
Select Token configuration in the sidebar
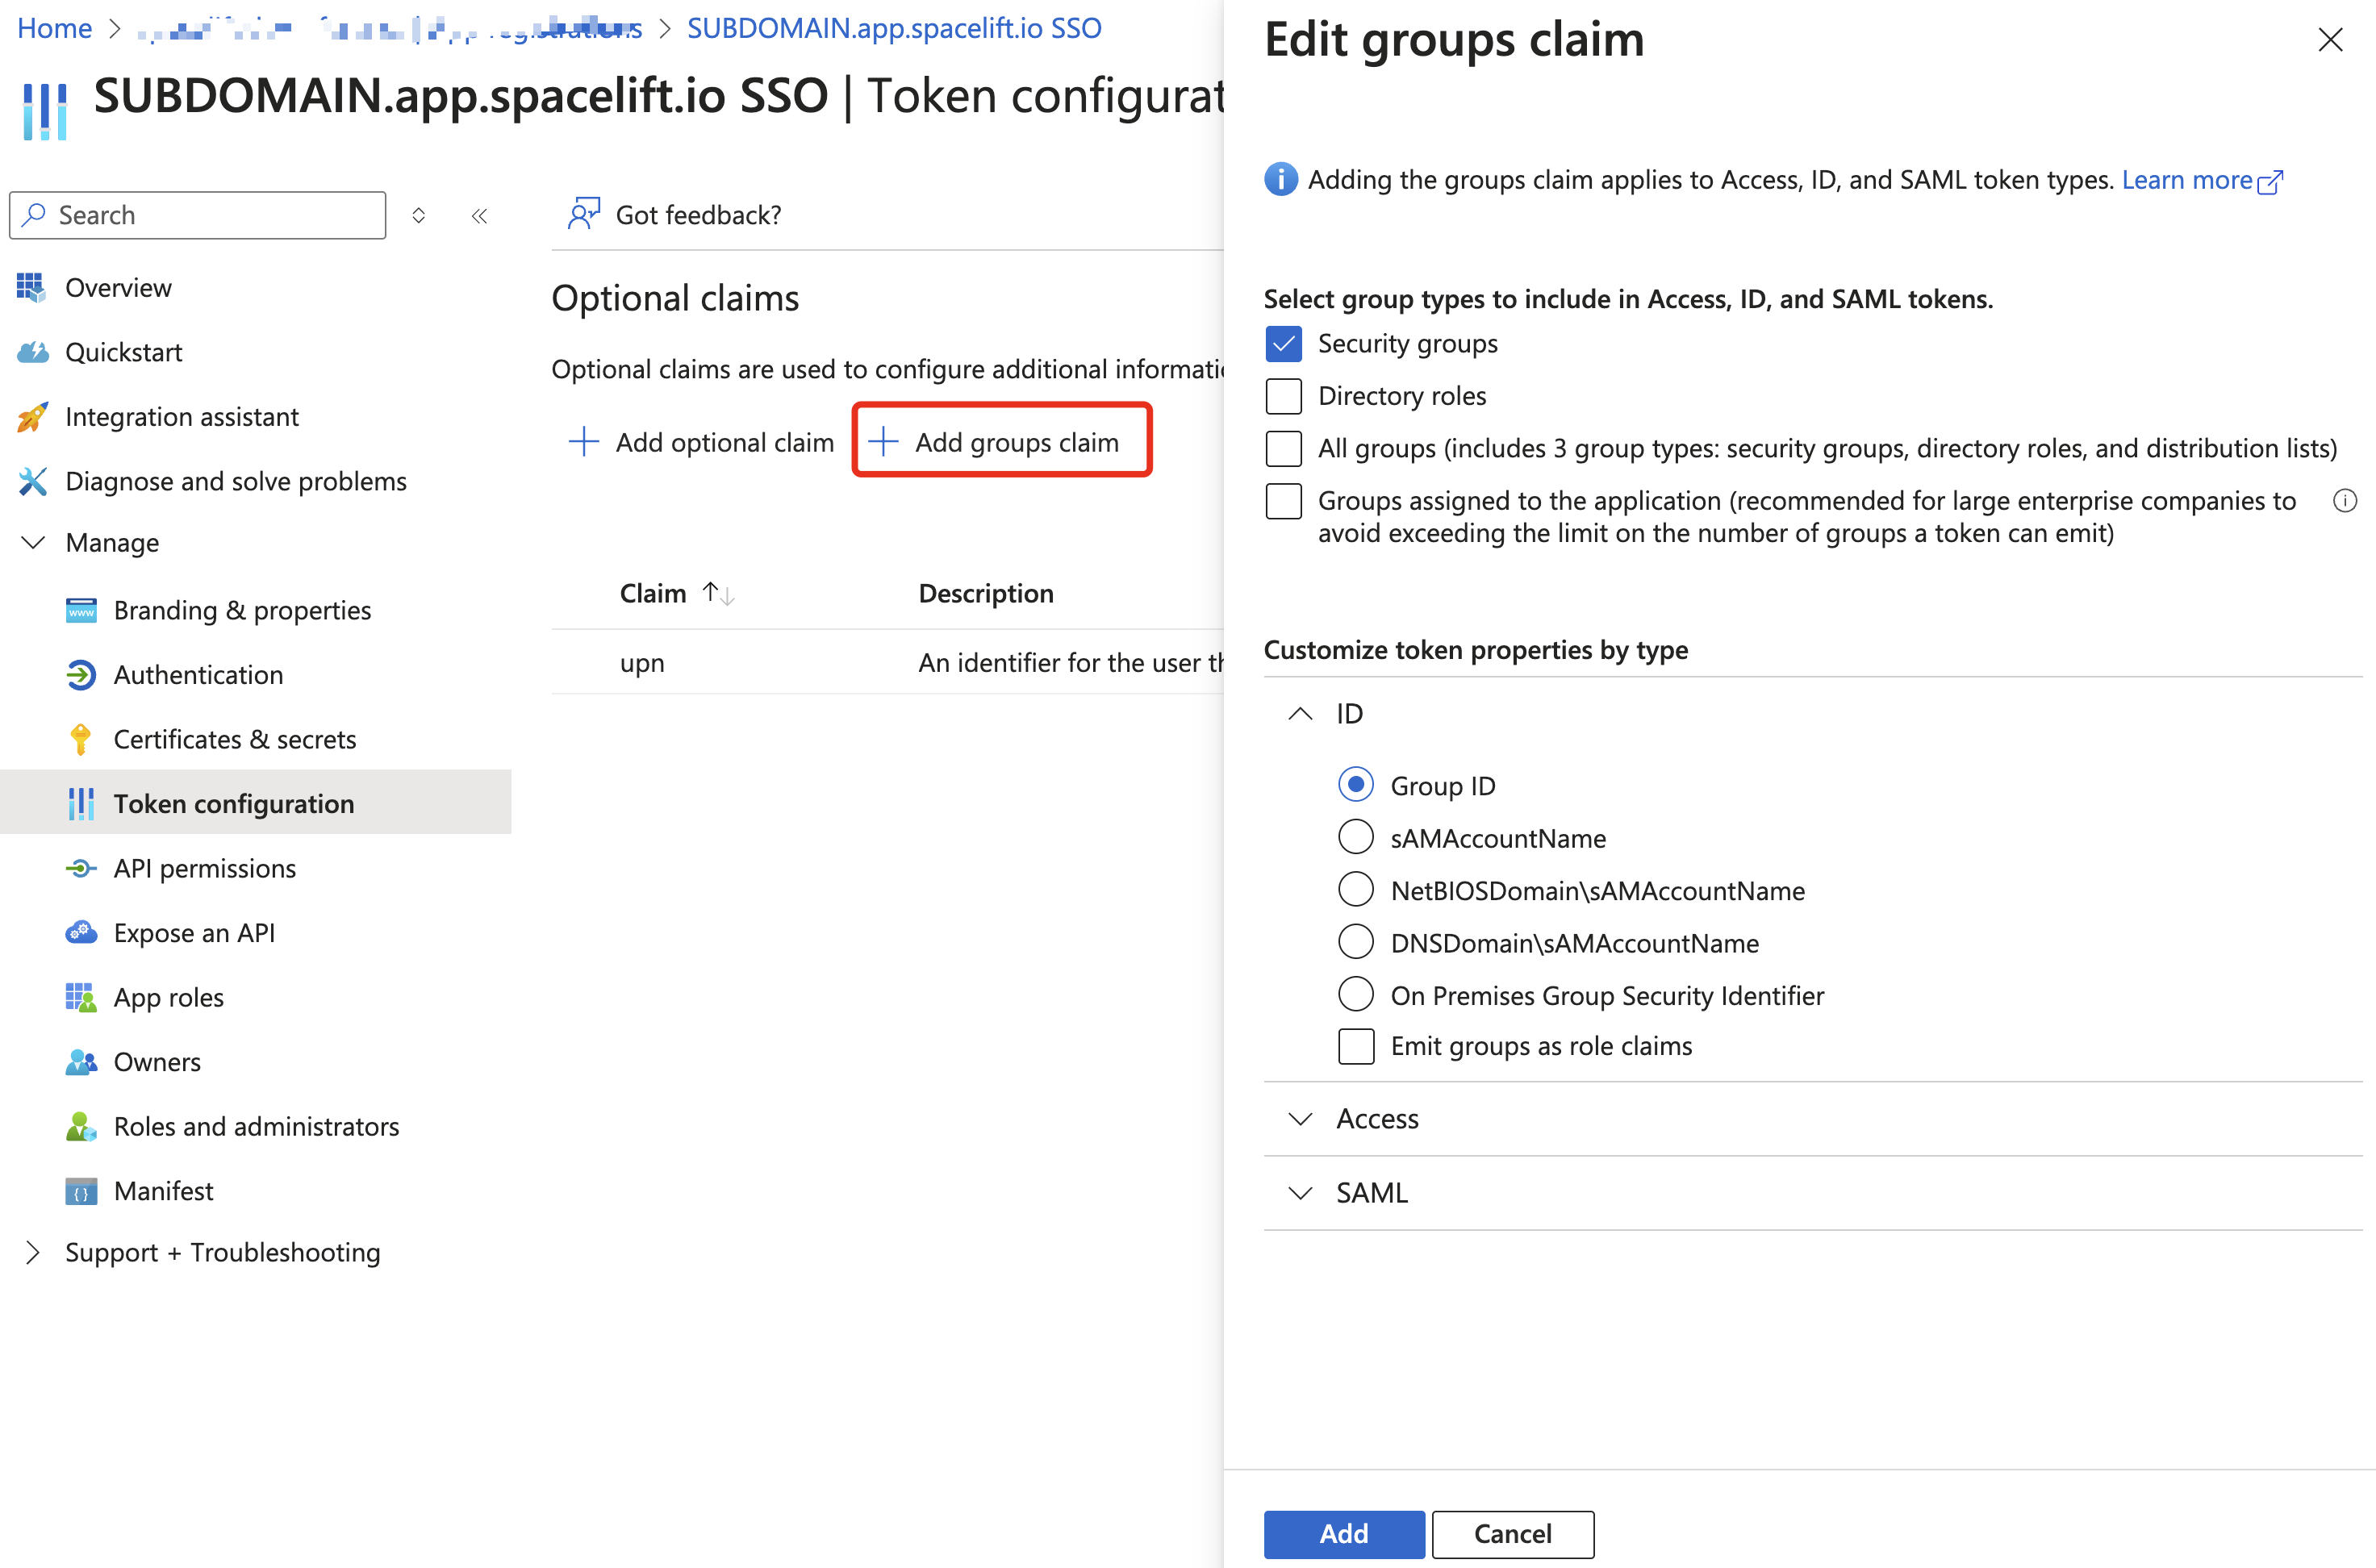(233, 803)
